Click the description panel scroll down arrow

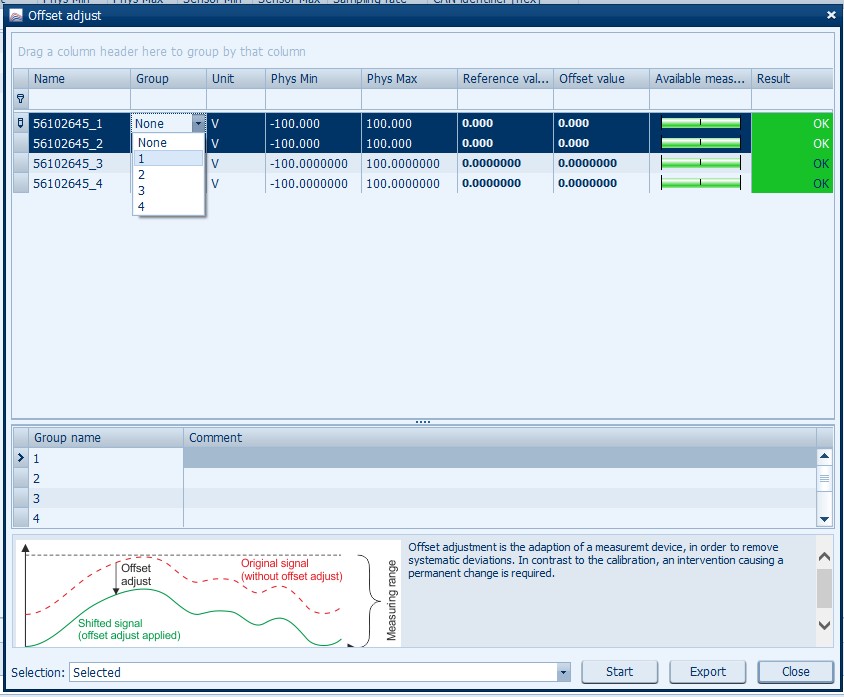[824, 625]
